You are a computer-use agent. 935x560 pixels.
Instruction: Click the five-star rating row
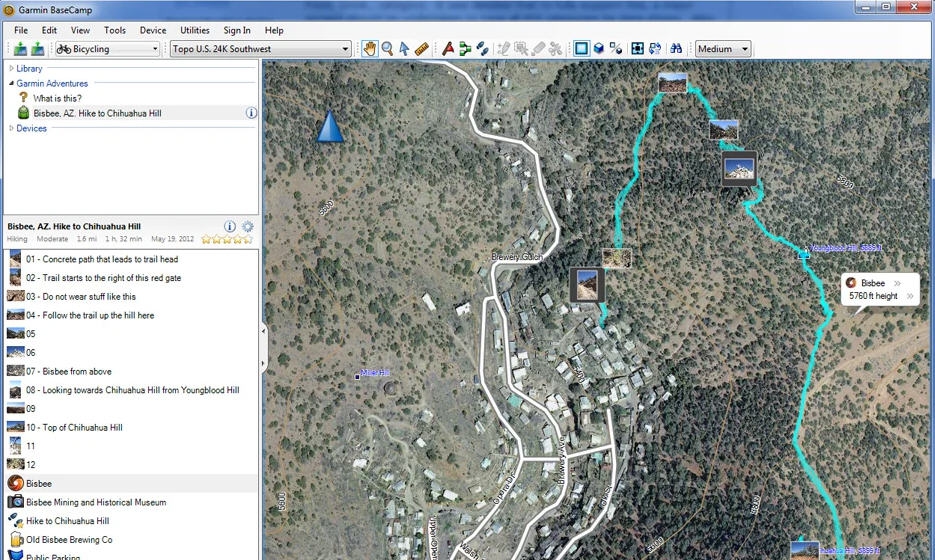[x=227, y=239]
